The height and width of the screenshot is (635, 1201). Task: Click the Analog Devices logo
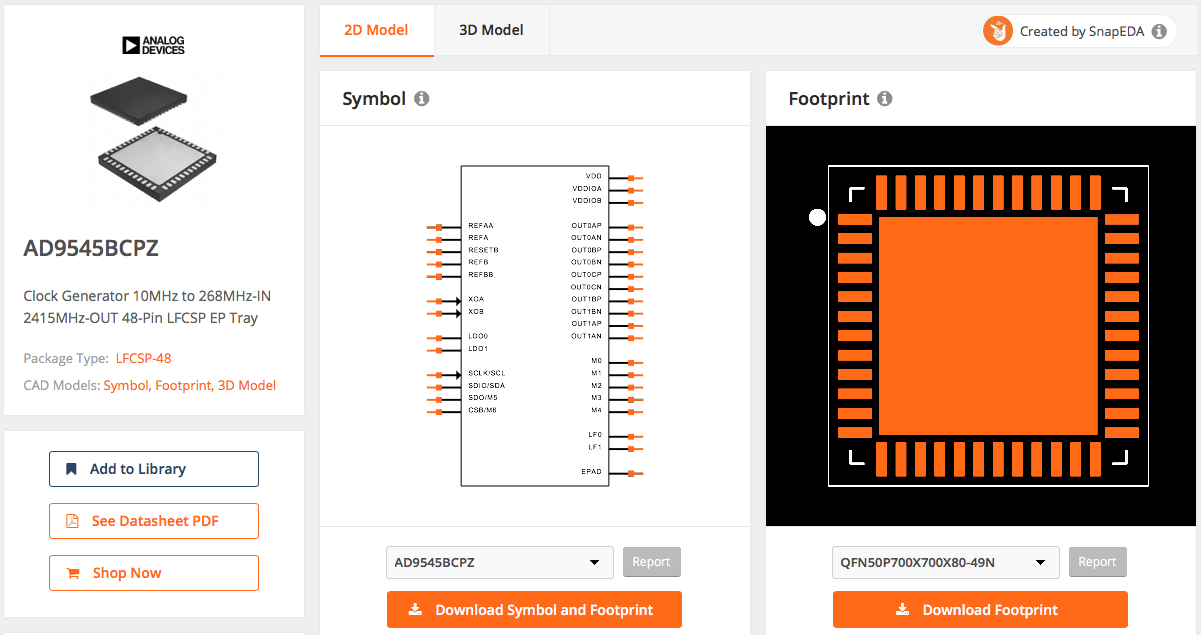153,45
